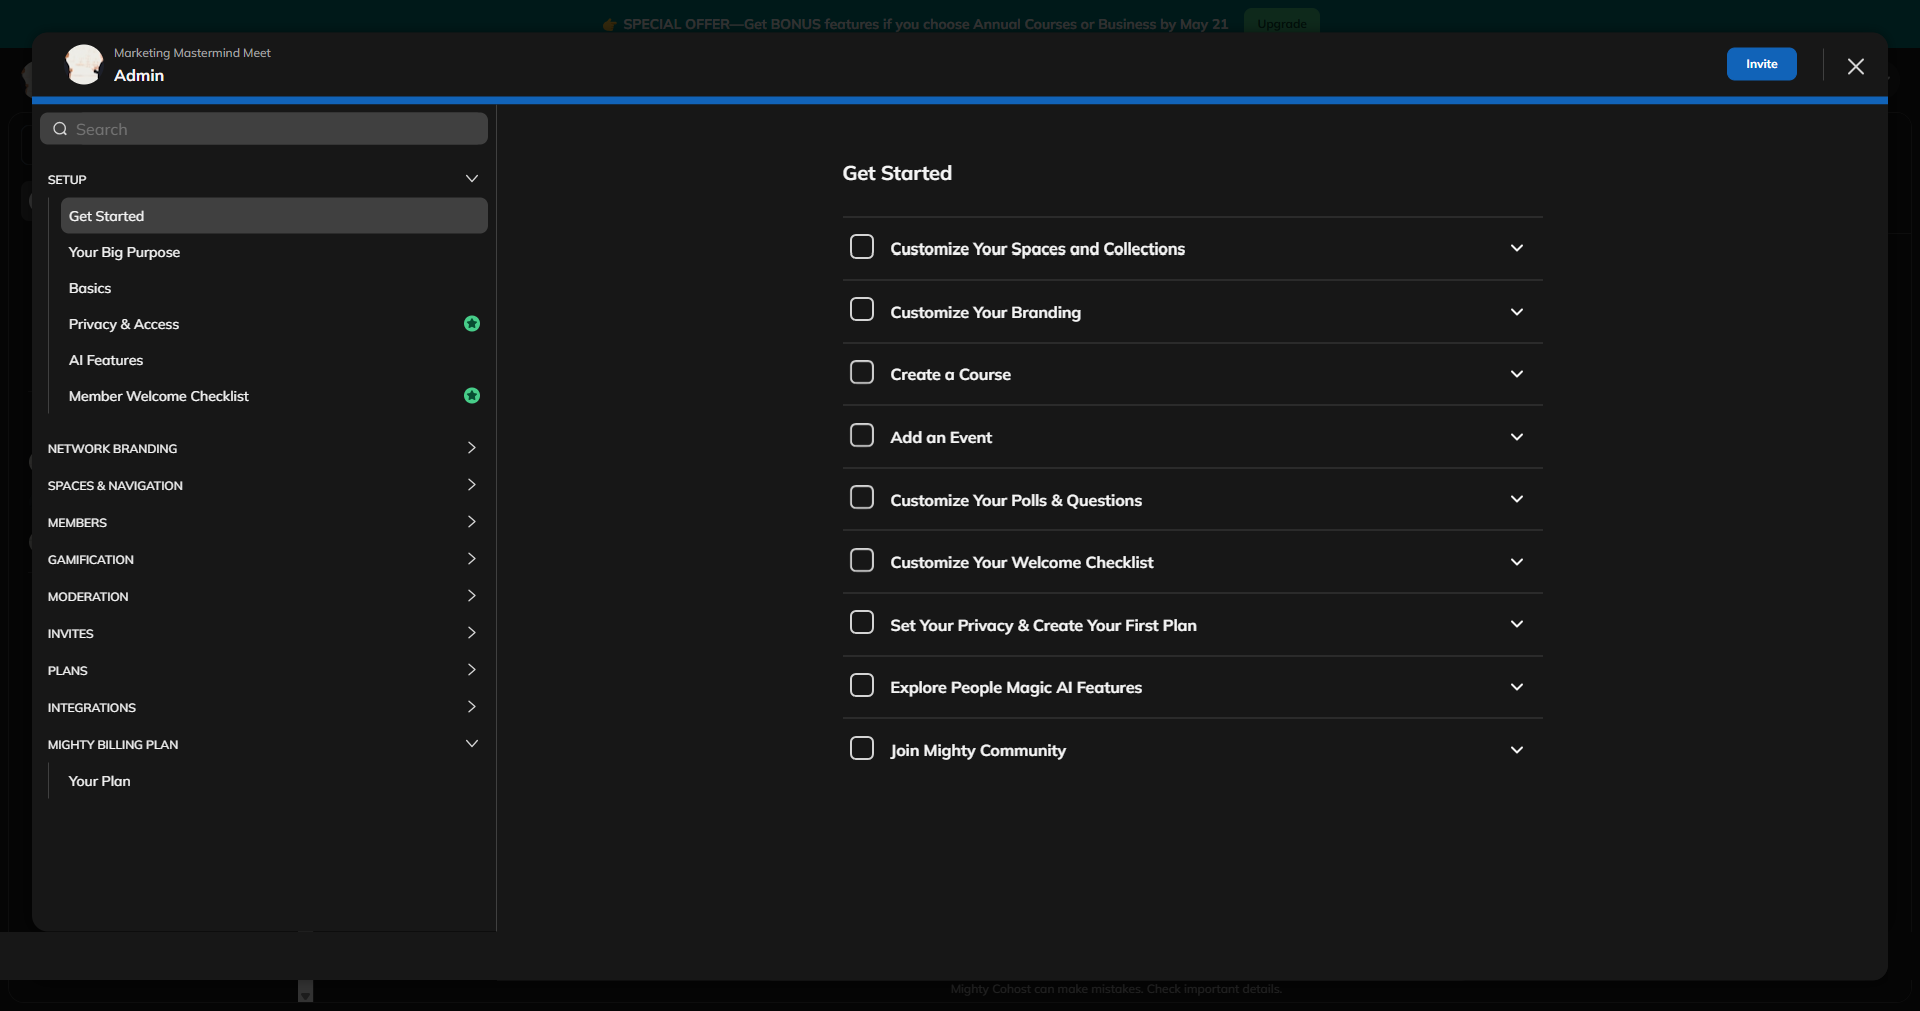Collapse the Mighty Billing Plan section
The width and height of the screenshot is (1920, 1011).
click(471, 744)
